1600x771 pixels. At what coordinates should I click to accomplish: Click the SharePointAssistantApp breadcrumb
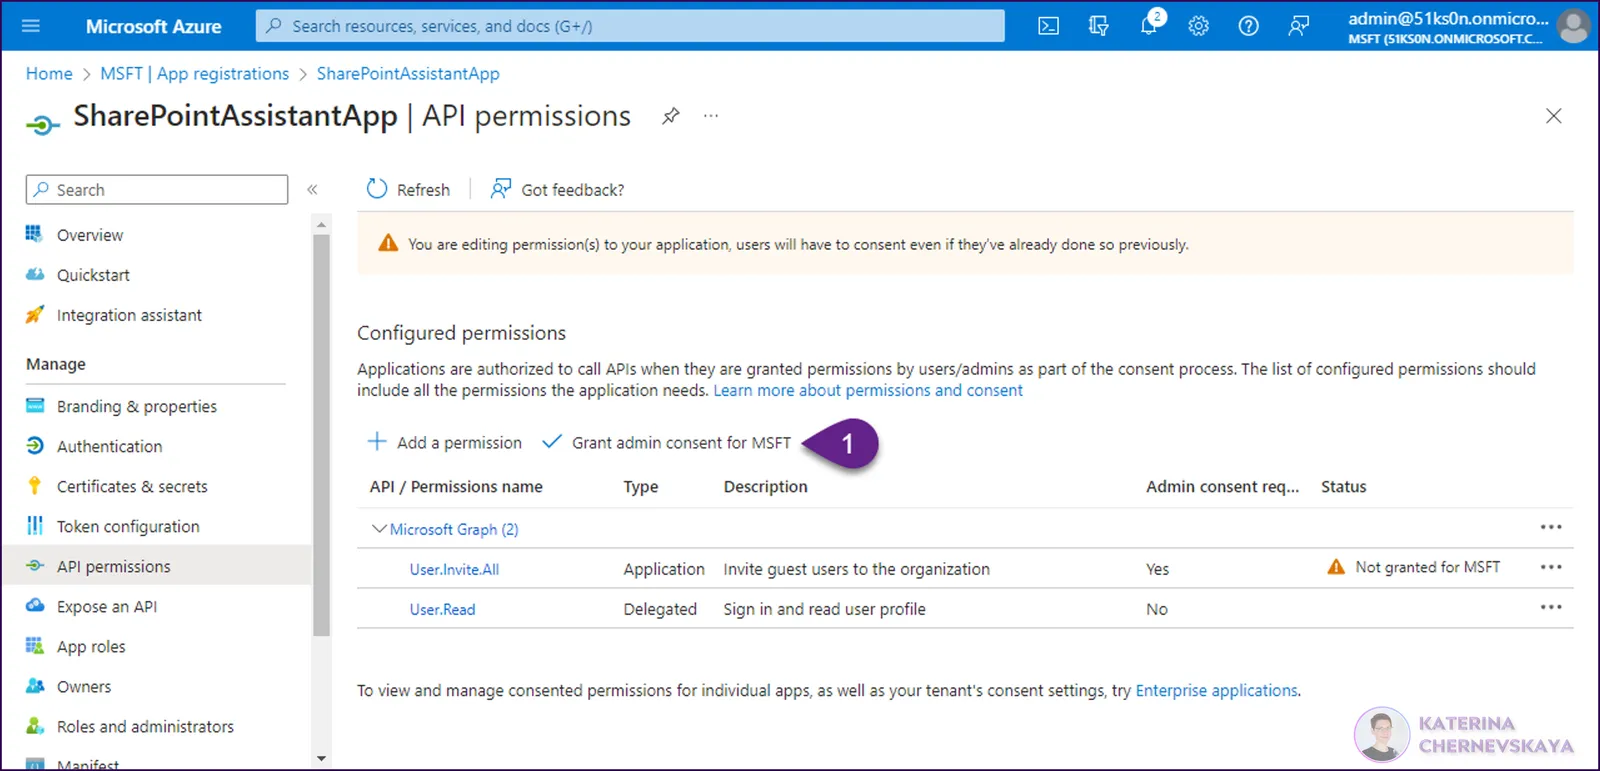coord(408,73)
